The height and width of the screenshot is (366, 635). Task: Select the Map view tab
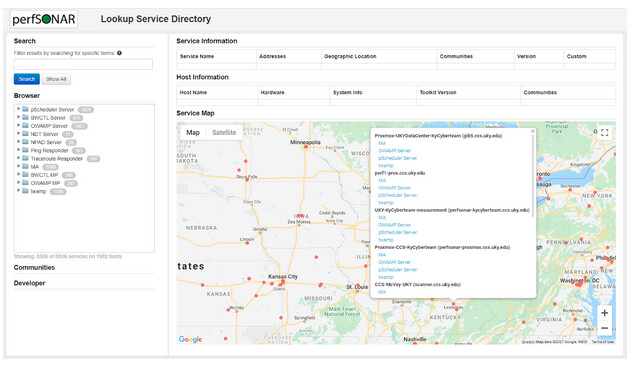click(x=193, y=132)
